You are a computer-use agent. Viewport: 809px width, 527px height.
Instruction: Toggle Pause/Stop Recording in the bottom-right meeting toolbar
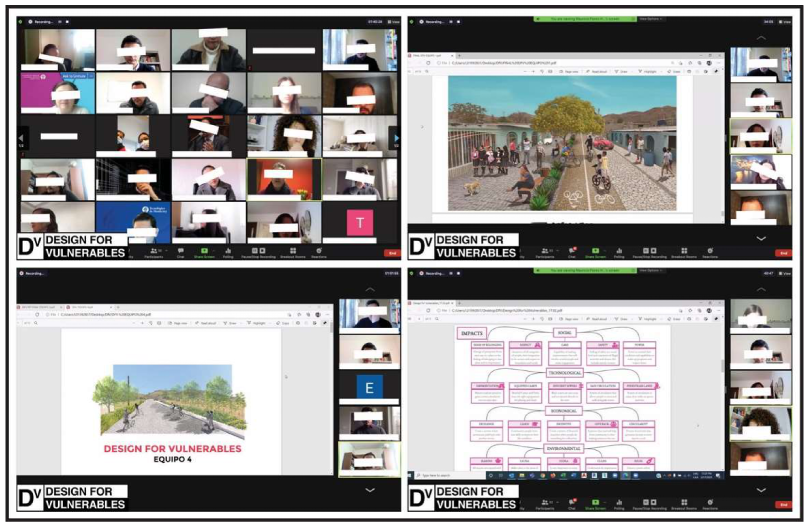coord(648,501)
